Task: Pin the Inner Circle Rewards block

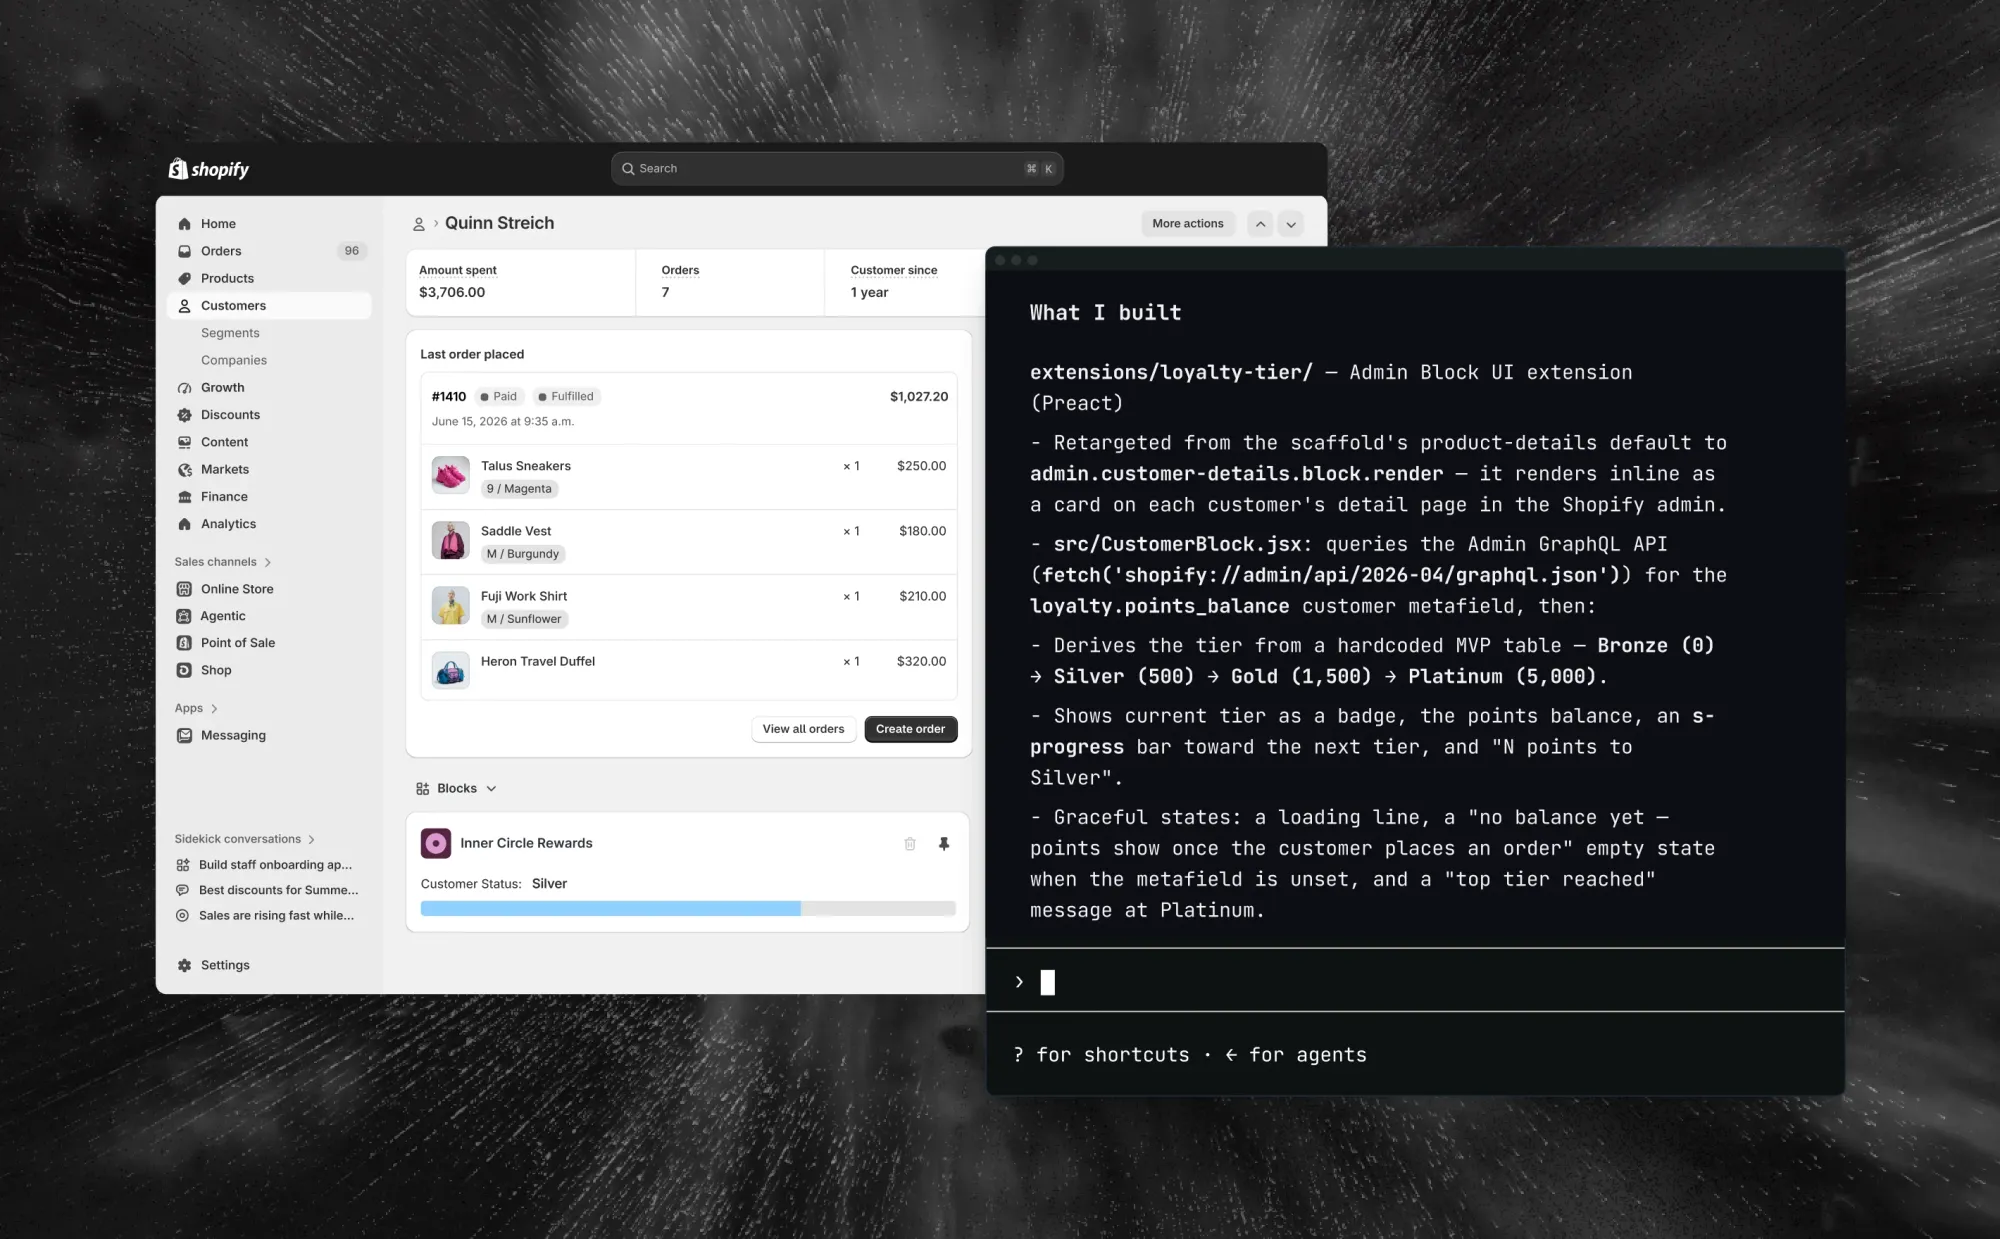Action: point(944,844)
